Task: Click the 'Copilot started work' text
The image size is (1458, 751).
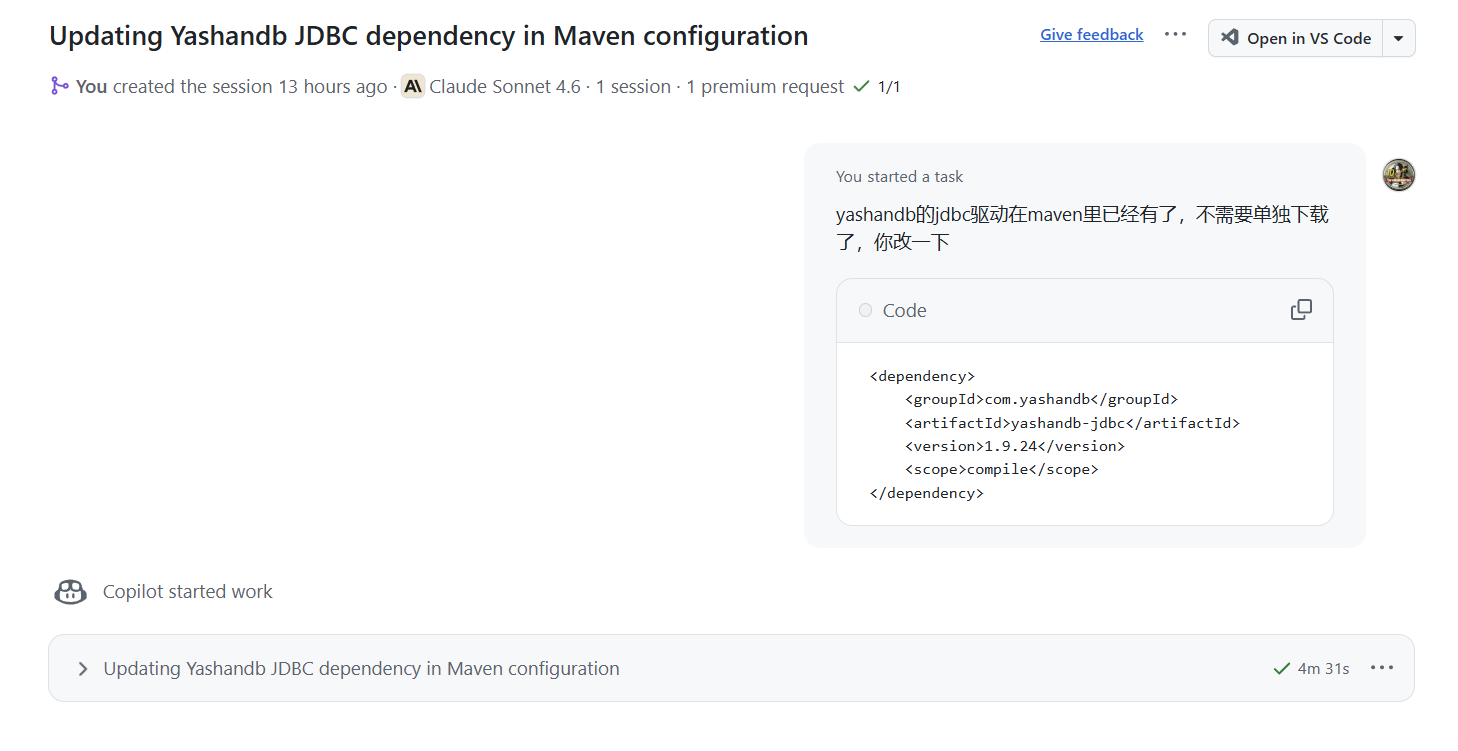Action: pos(187,592)
